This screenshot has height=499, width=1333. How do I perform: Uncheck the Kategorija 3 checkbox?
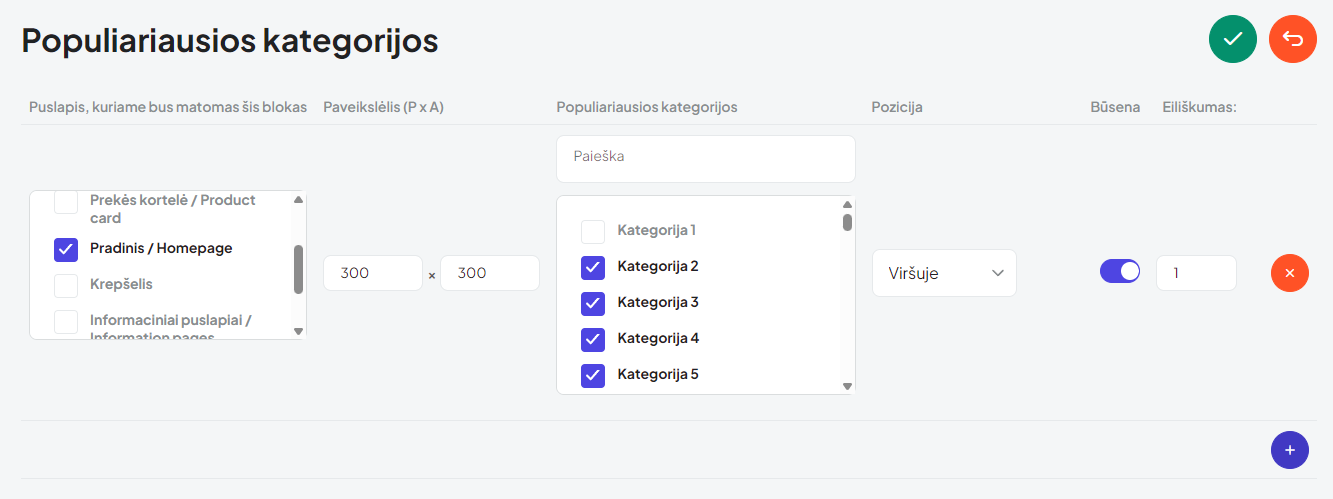(593, 303)
